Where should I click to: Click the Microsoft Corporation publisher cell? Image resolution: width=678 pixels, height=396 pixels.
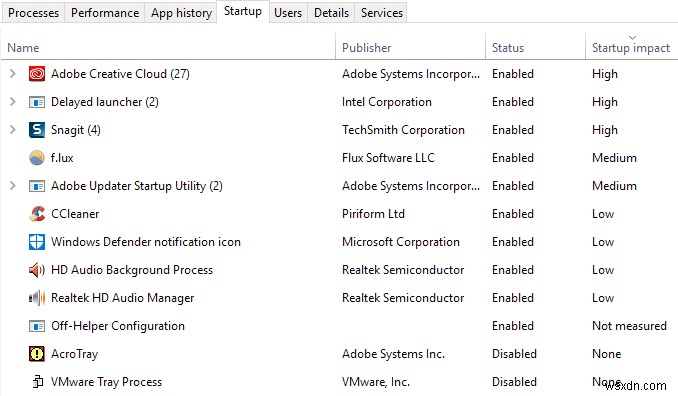[400, 242]
